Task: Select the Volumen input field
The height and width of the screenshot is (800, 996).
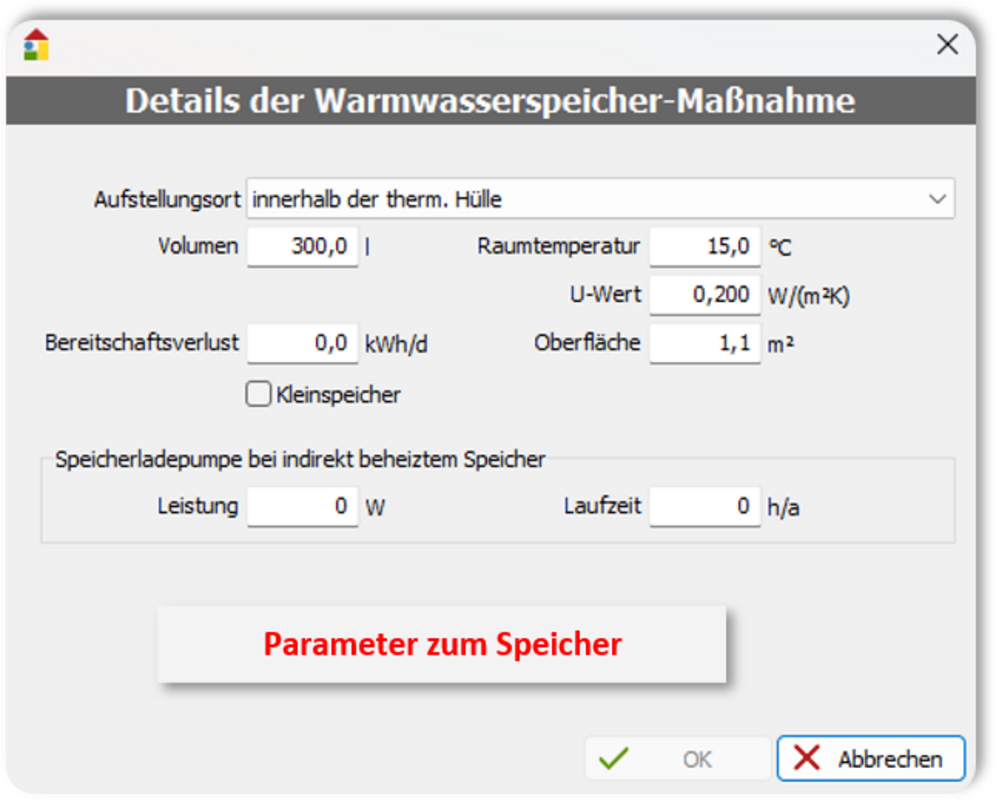Action: 302,246
